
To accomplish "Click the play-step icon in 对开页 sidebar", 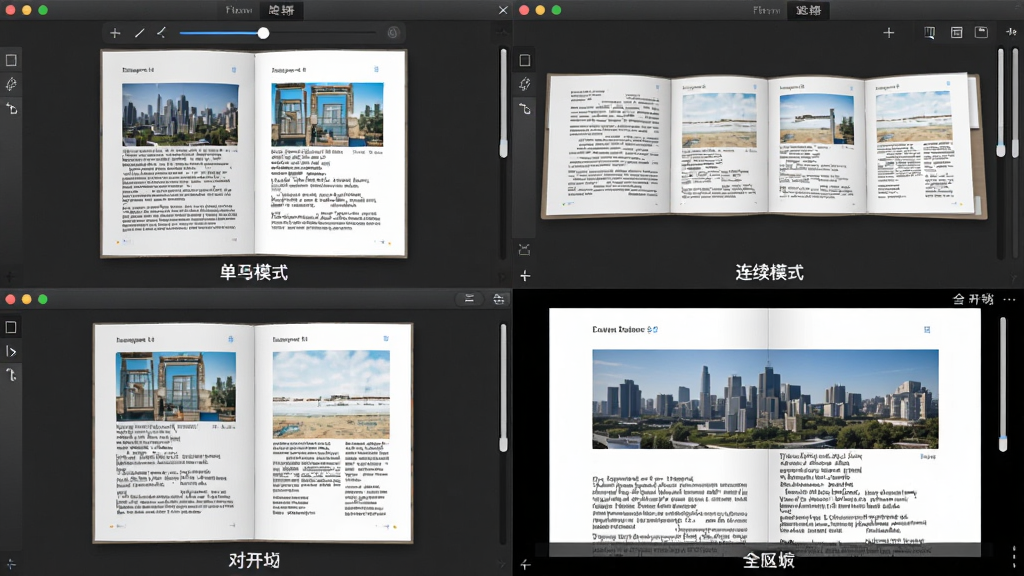I will pos(11,351).
